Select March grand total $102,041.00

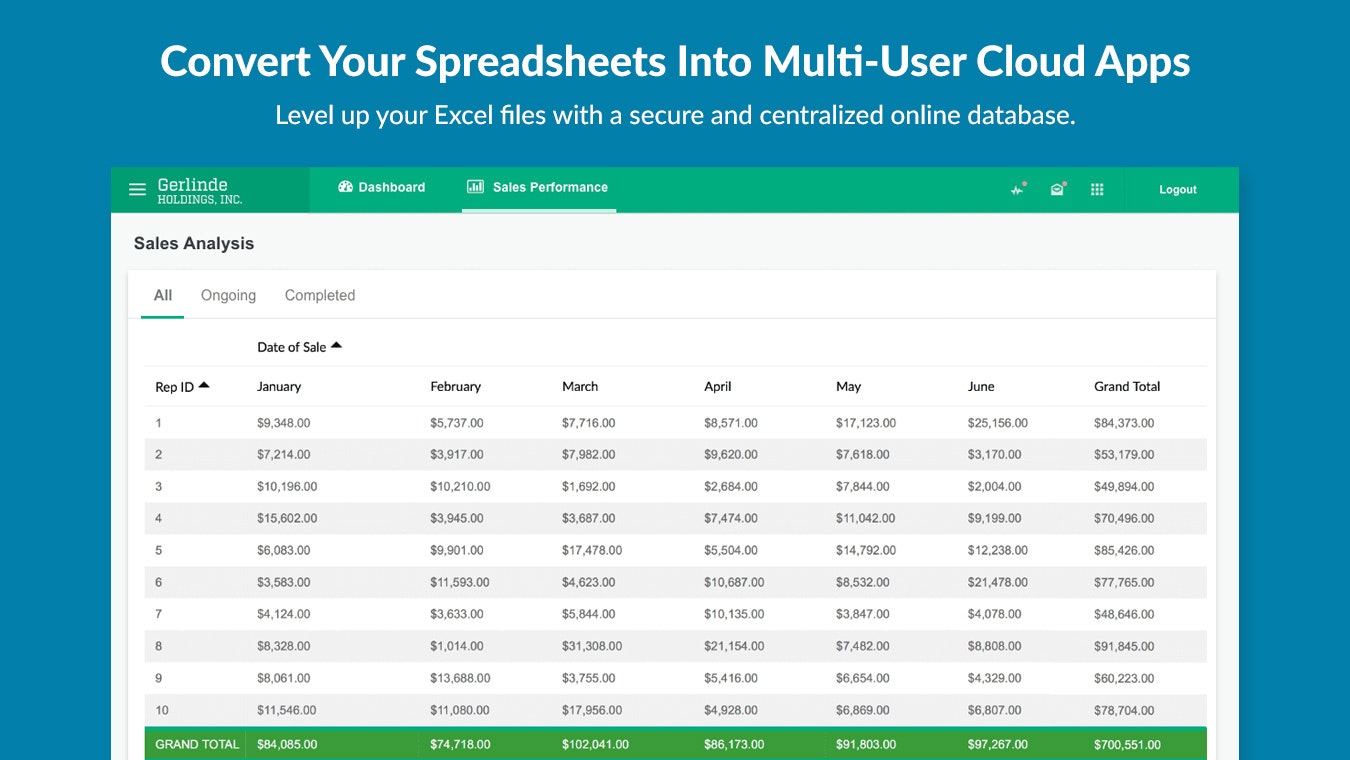(596, 744)
